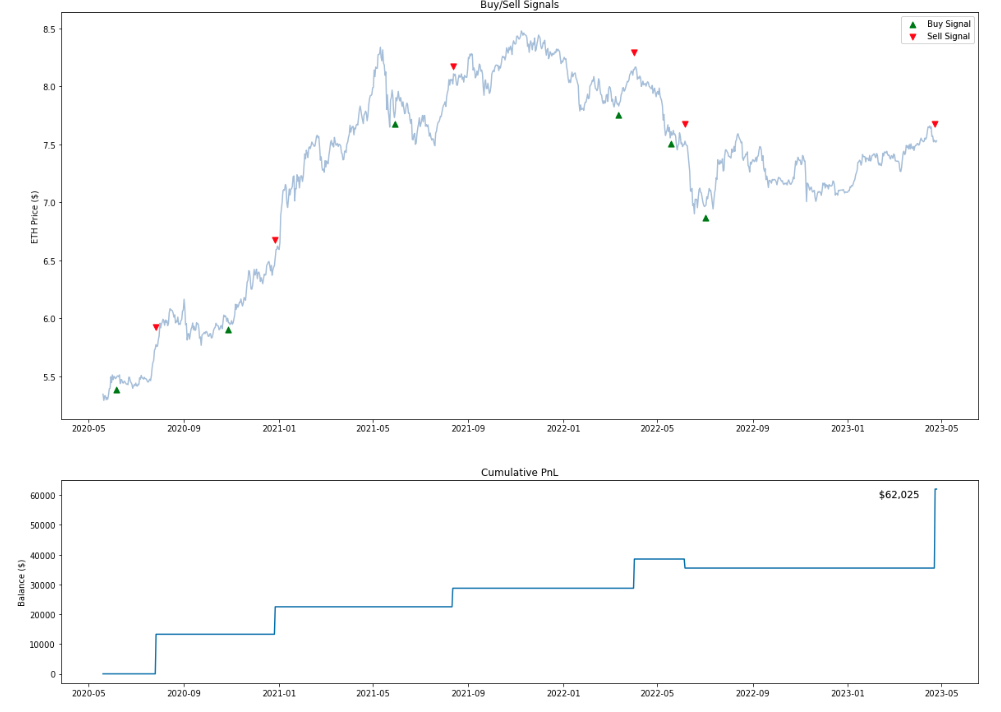Click the earliest green buy marker
1001x712 pixels.
116,390
